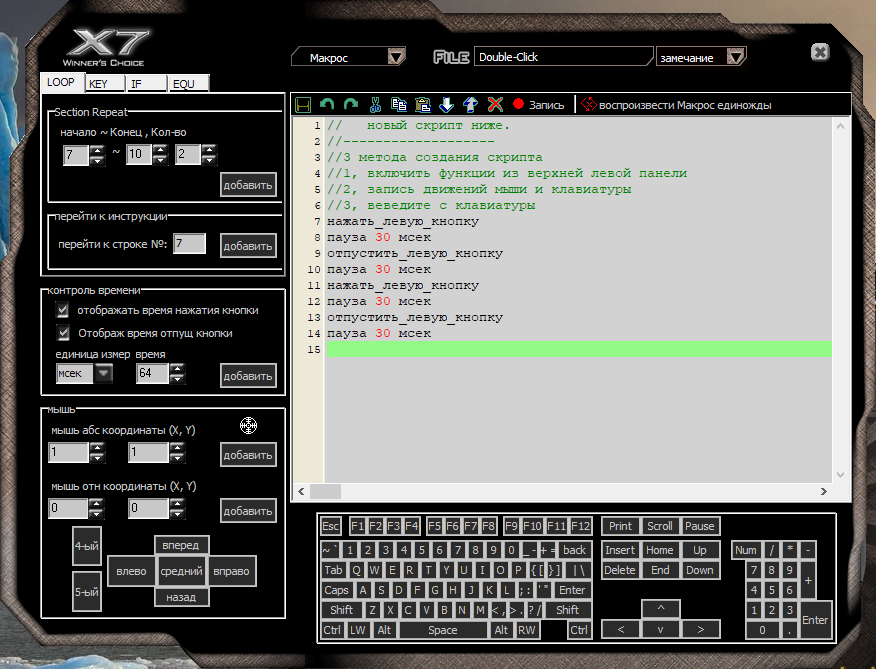Start recording with the Запись button
This screenshot has width=876, height=669.
pos(538,104)
